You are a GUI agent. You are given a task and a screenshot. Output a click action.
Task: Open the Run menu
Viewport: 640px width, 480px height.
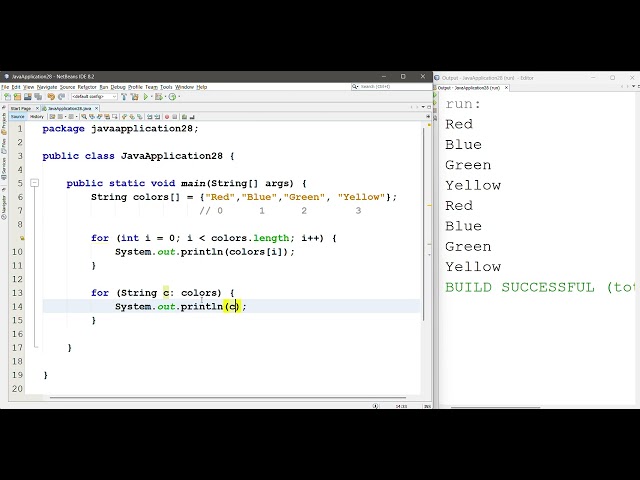click(104, 87)
